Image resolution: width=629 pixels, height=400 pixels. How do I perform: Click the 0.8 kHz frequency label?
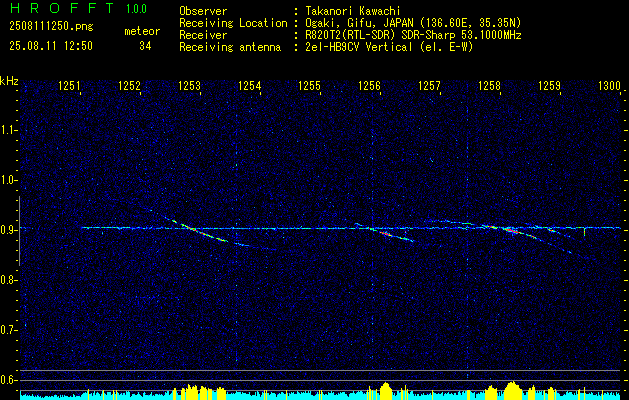point(7,280)
